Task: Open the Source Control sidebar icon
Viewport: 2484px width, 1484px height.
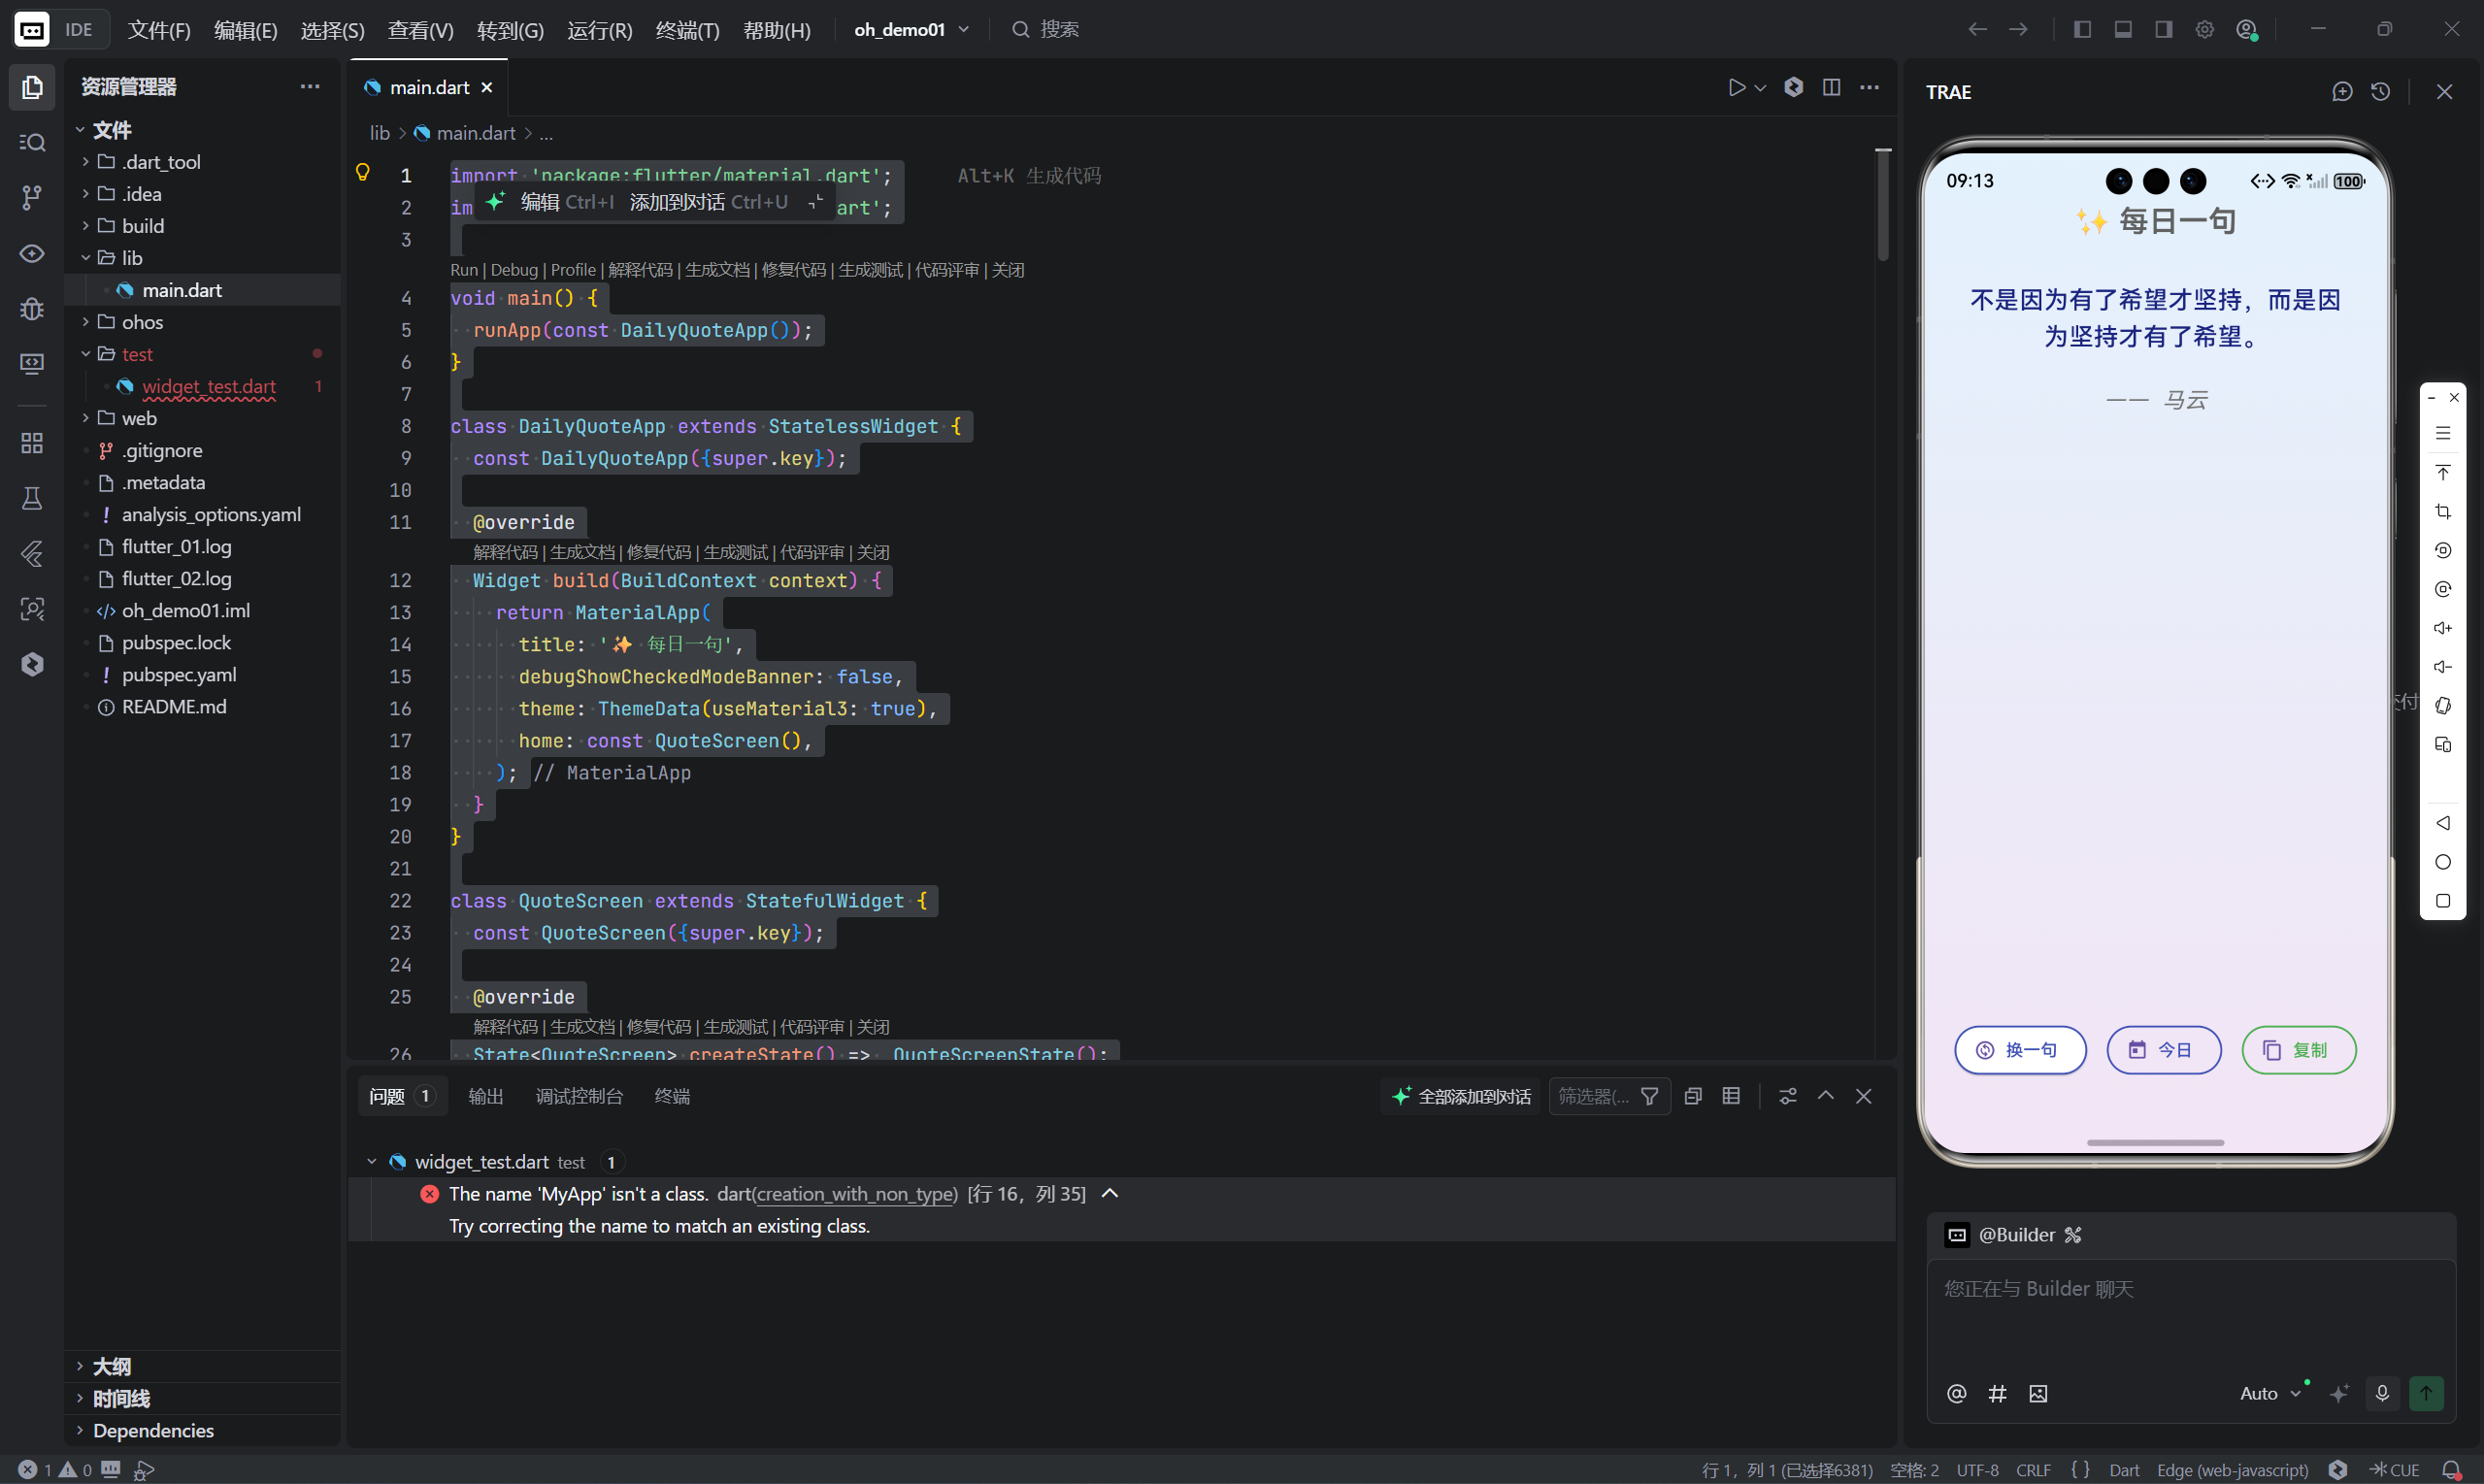Action: pyautogui.click(x=32, y=197)
